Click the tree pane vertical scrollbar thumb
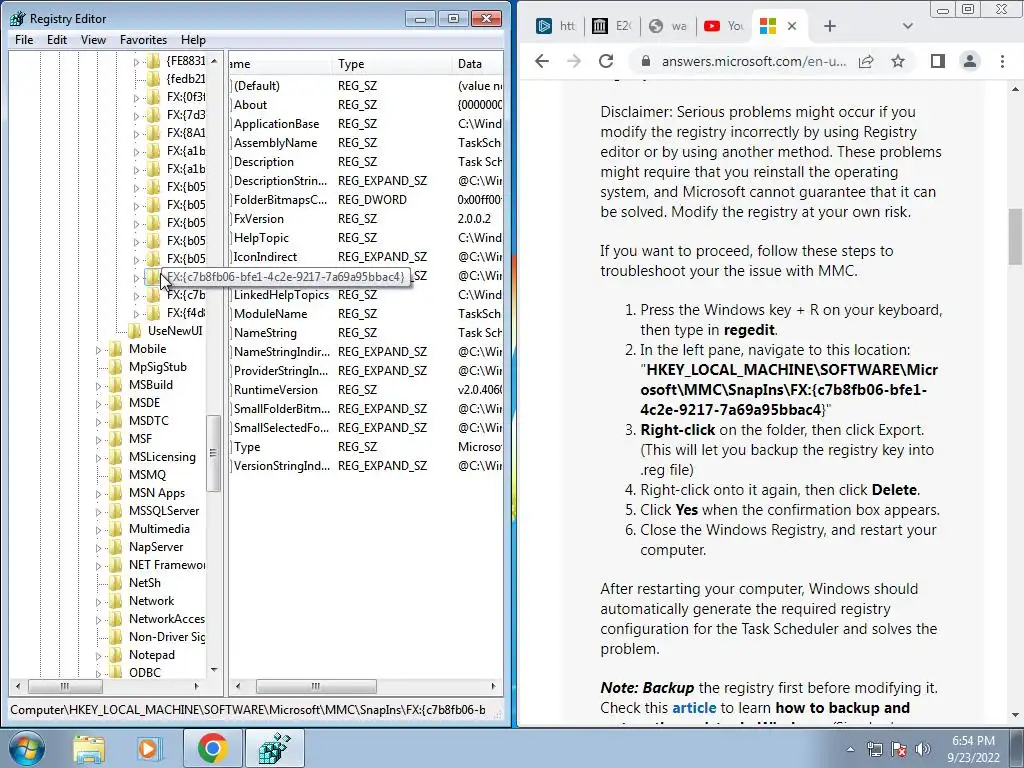1024x768 pixels. pyautogui.click(x=213, y=453)
